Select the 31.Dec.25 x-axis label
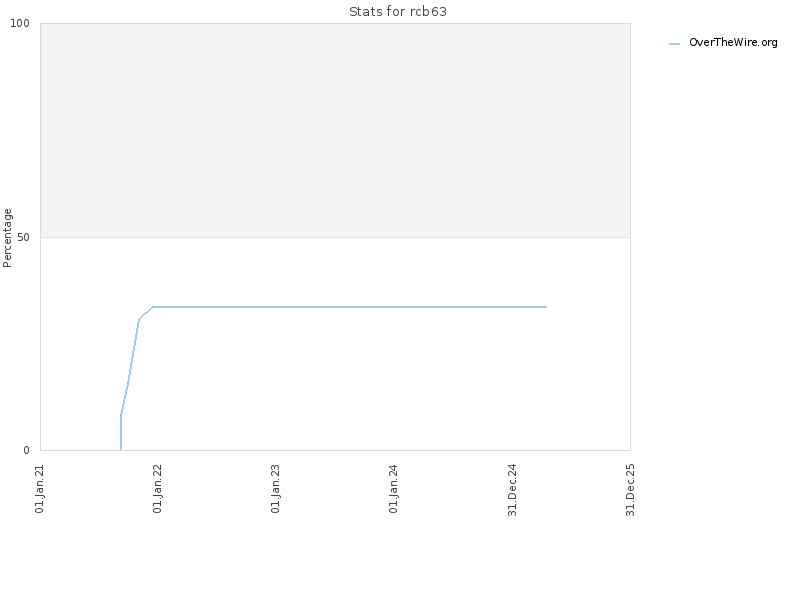The height and width of the screenshot is (600, 800). tap(630, 490)
